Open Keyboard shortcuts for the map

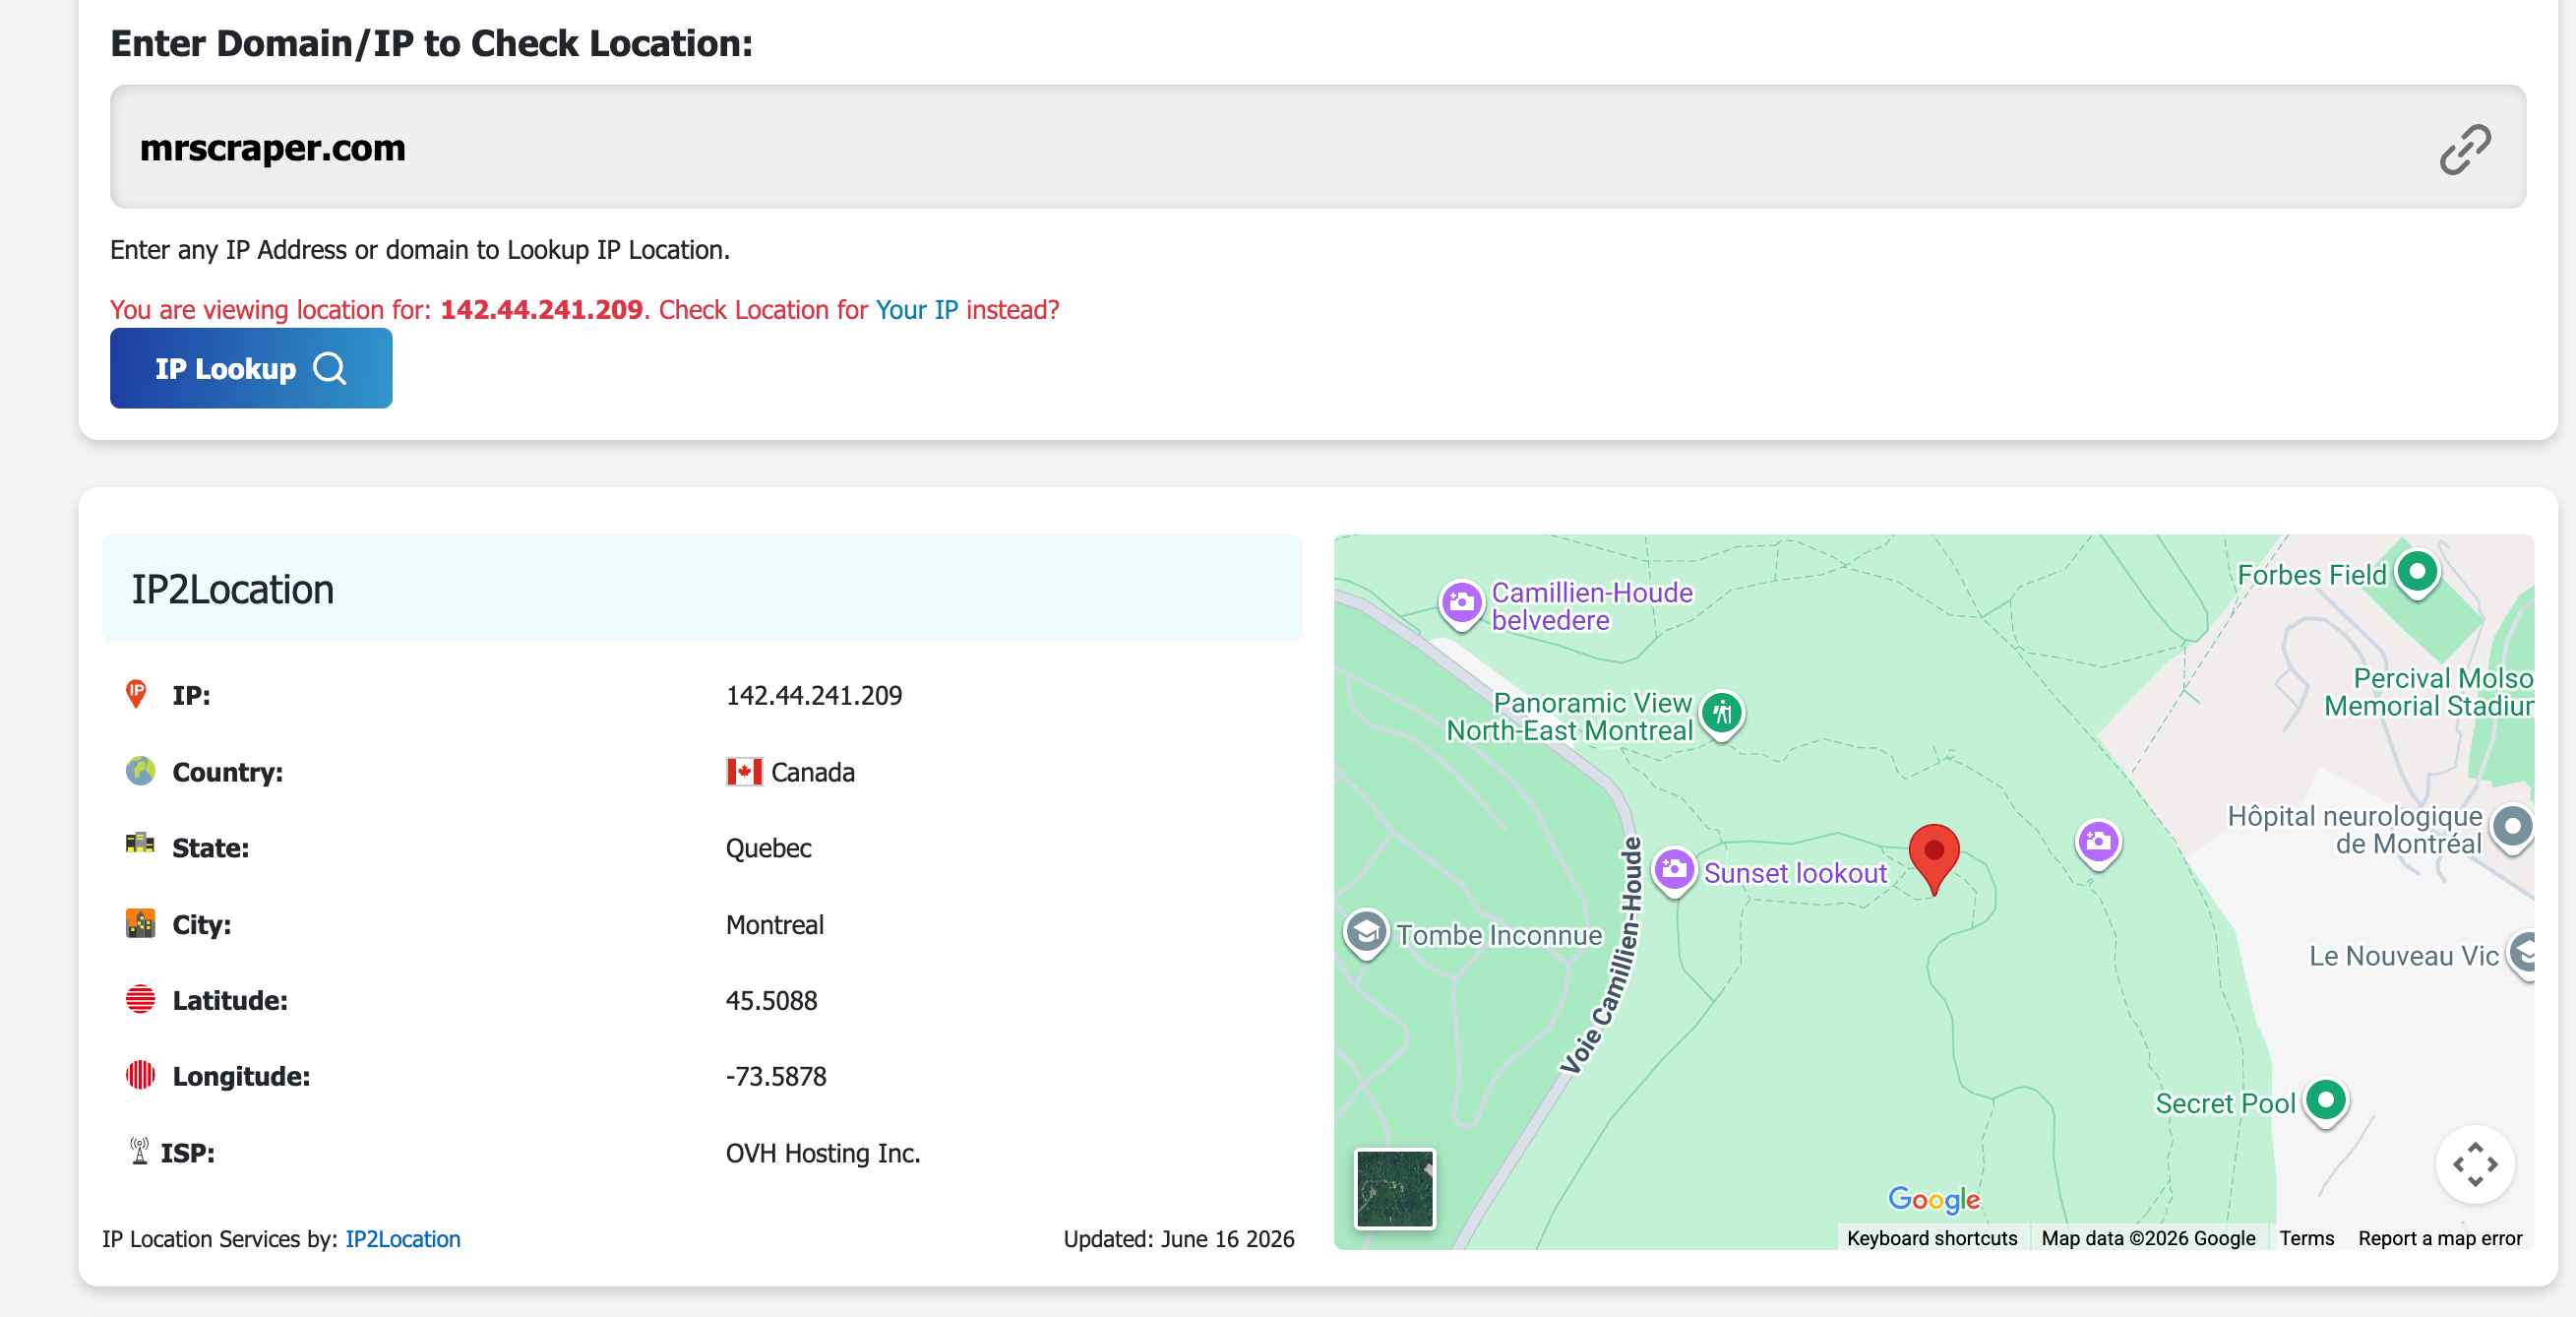coord(1931,1238)
